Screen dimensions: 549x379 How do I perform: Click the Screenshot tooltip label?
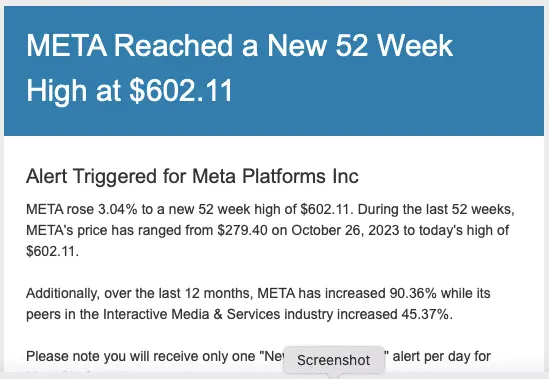[334, 360]
